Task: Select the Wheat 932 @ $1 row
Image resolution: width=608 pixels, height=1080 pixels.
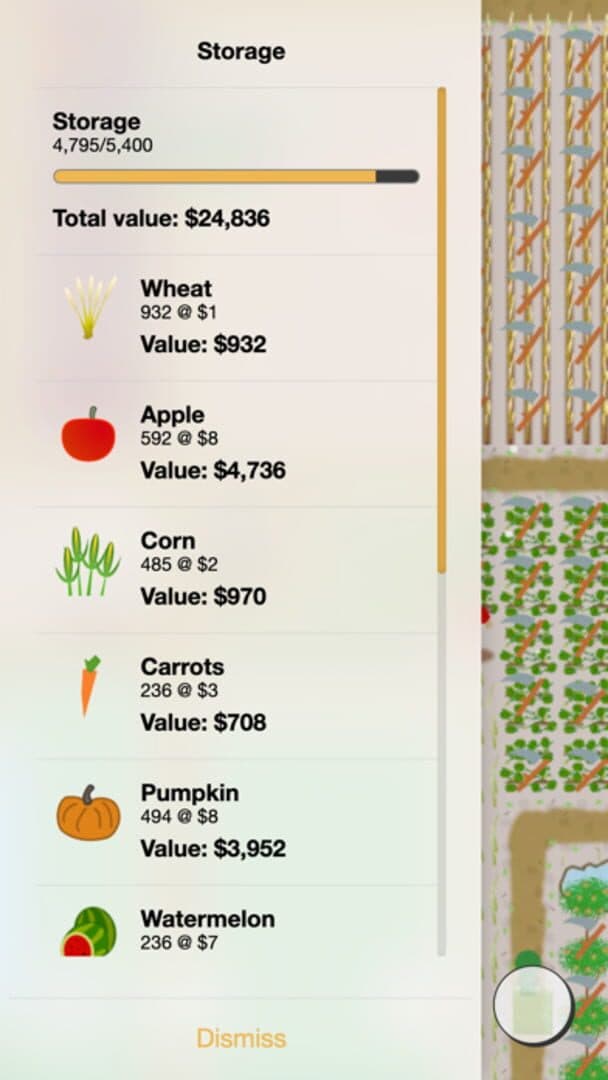Action: 236,318
